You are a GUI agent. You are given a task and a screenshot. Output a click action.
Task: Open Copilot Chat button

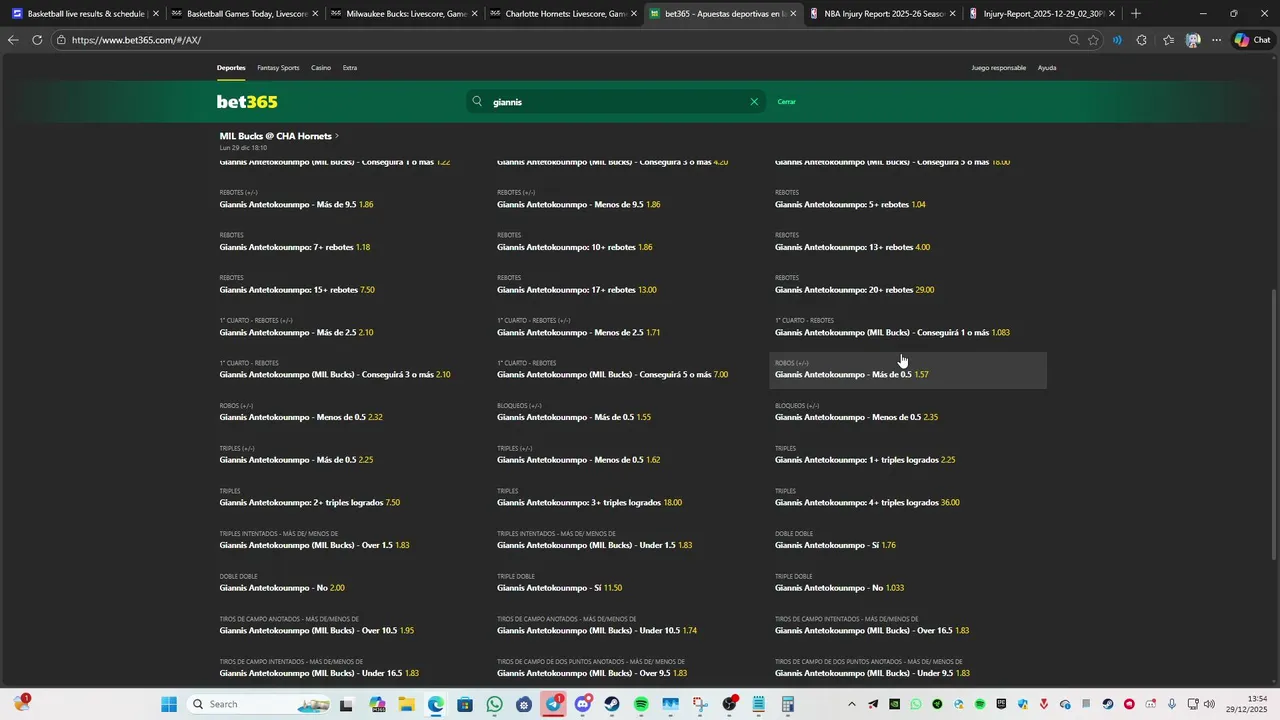click(x=1252, y=40)
